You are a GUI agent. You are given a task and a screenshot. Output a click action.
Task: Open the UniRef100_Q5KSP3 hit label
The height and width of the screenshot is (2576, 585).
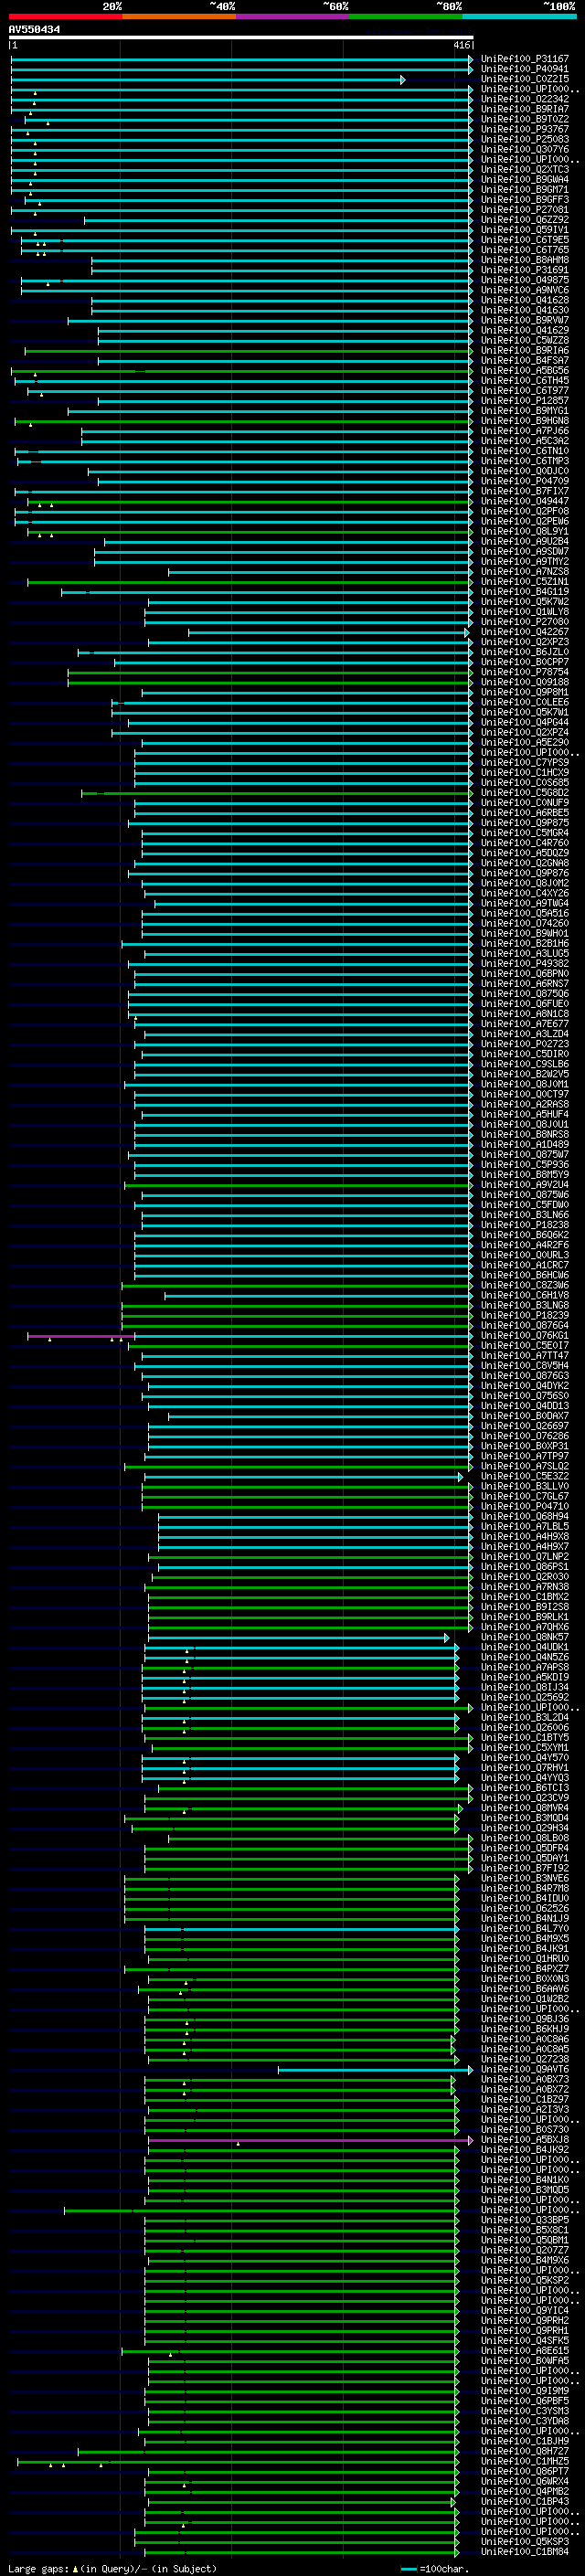524,2543
